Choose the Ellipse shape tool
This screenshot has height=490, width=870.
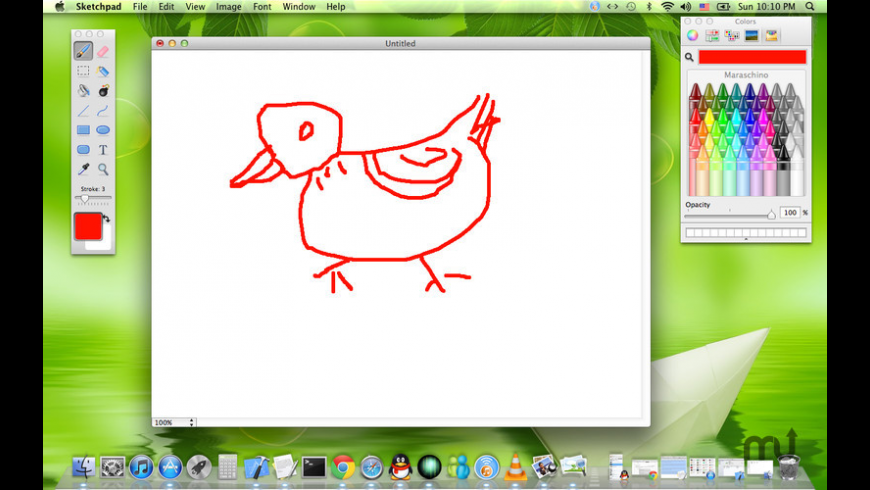click(x=103, y=130)
